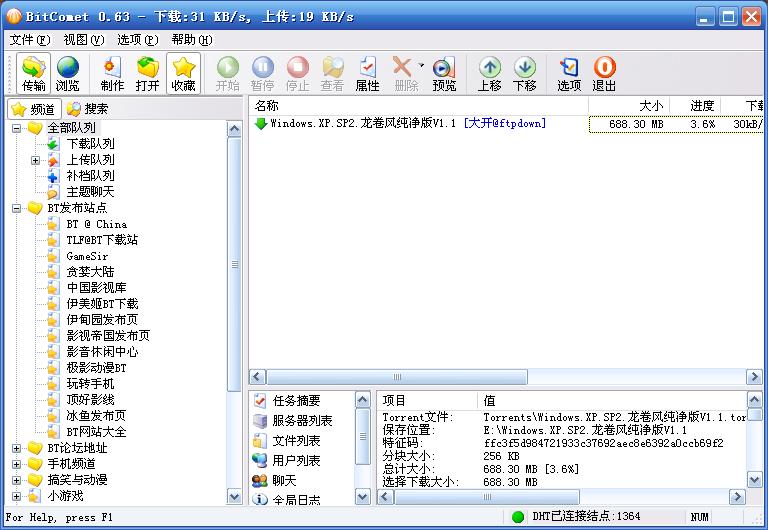768x530 pixels.
Task: Click the 项目 column header
Action: 427,401
